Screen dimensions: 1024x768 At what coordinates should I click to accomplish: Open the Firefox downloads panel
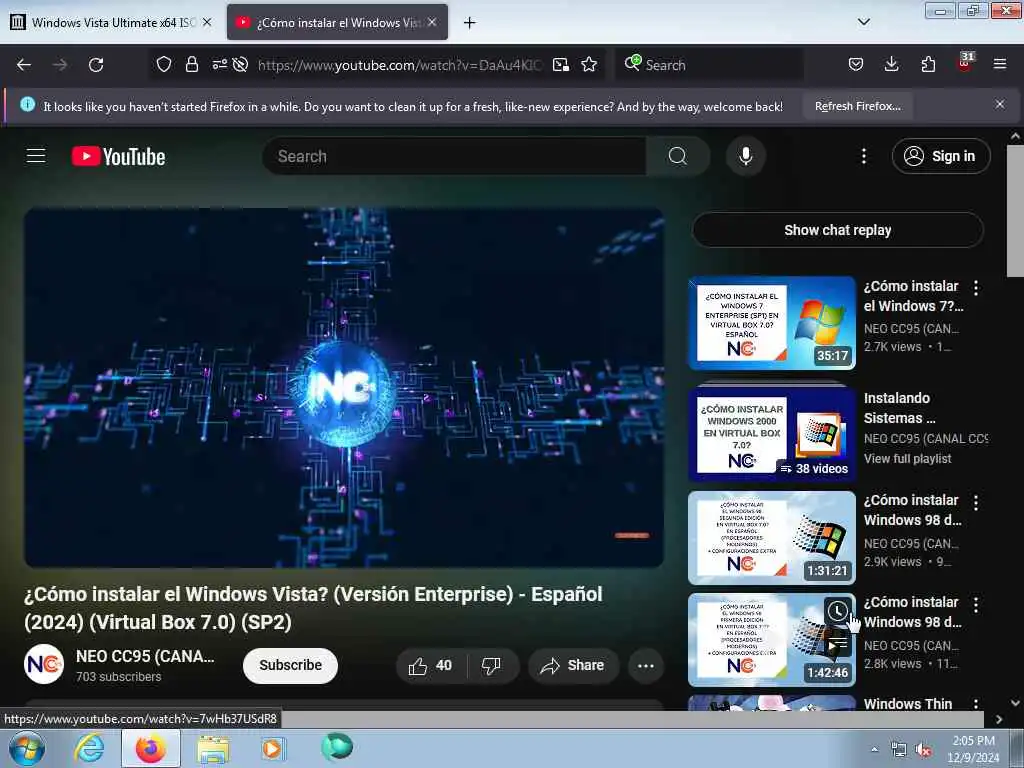click(891, 65)
